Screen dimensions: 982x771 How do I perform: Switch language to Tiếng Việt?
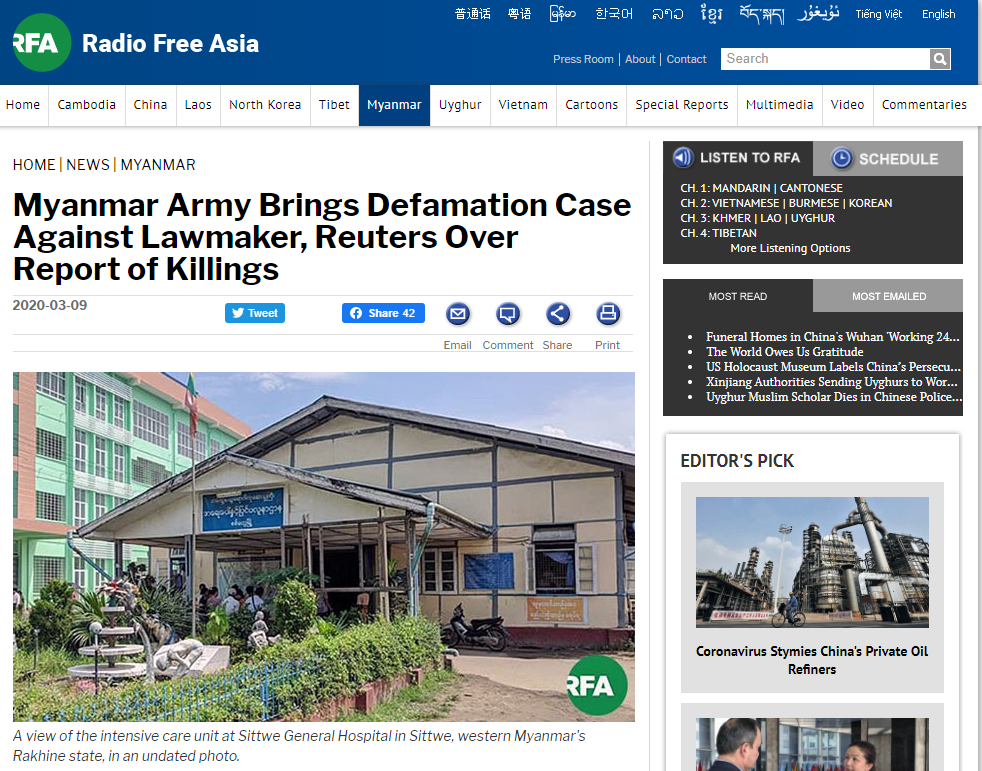878,14
